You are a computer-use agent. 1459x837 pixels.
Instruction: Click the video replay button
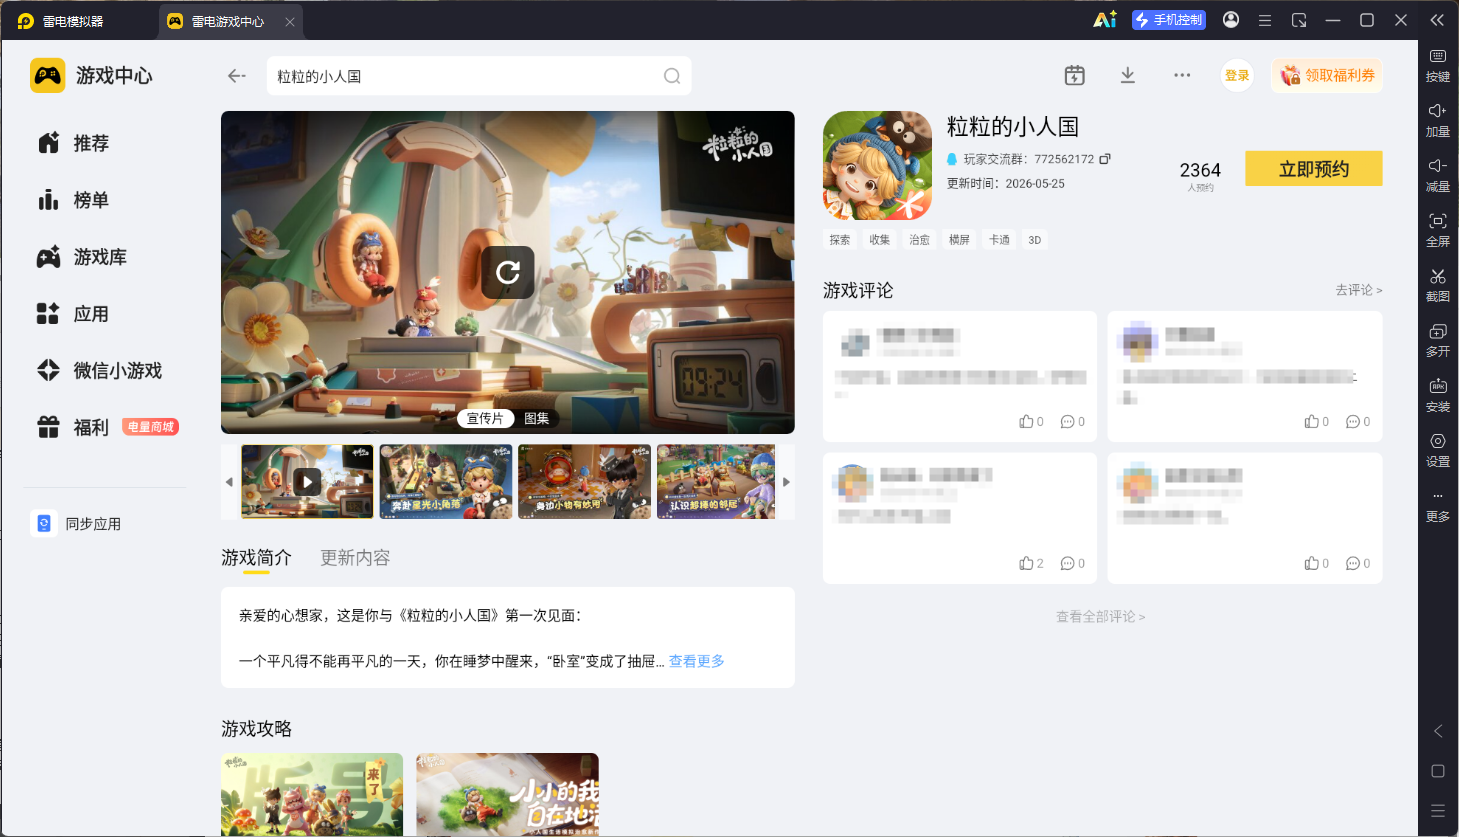(508, 272)
